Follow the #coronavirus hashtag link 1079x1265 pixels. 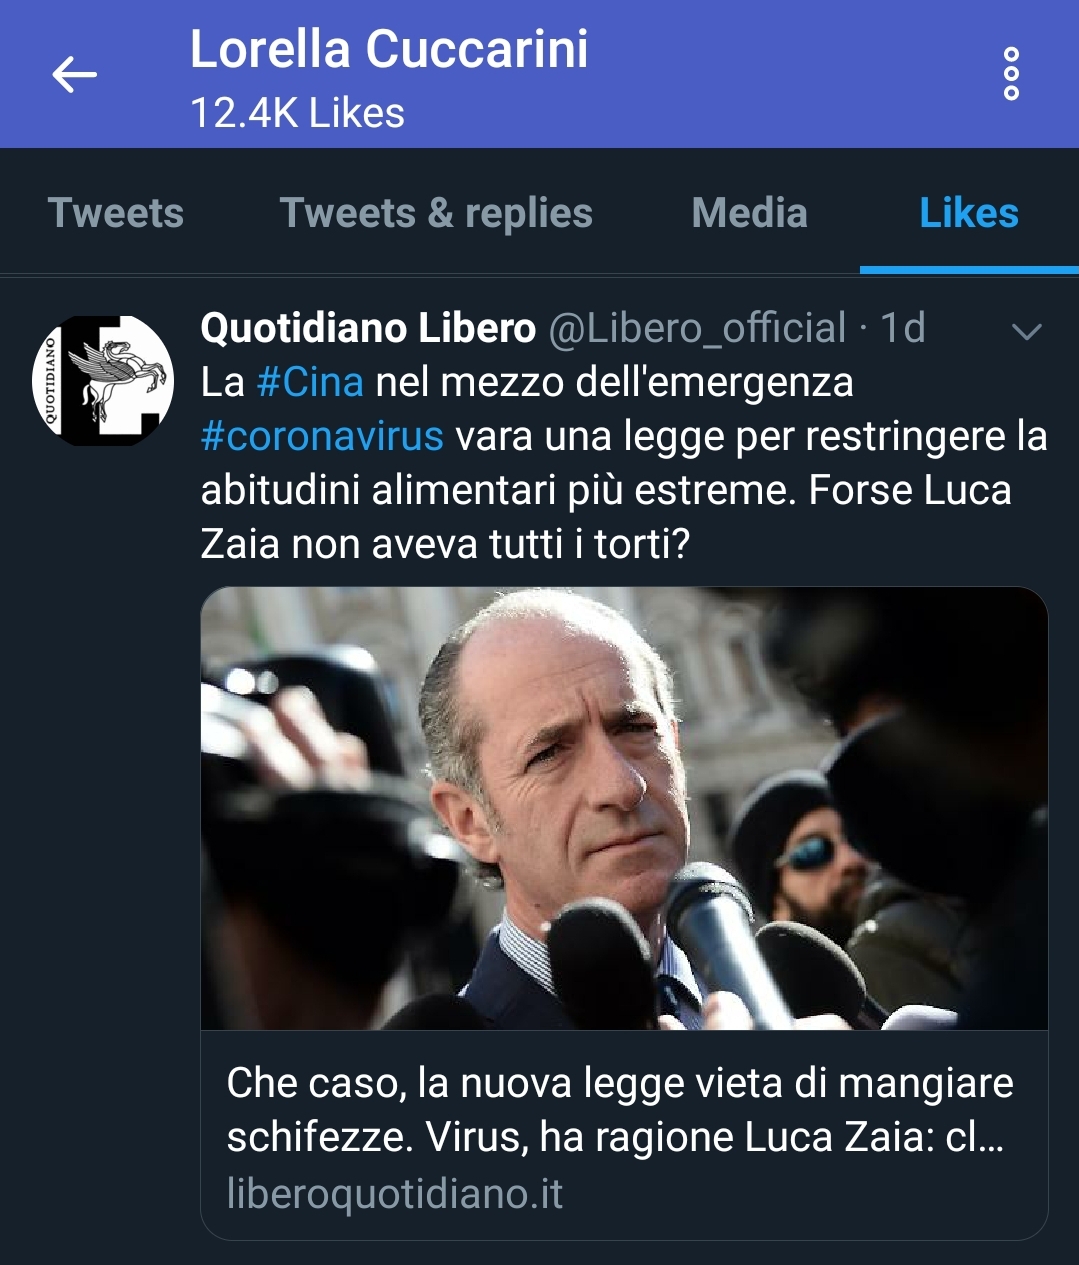coord(322,436)
